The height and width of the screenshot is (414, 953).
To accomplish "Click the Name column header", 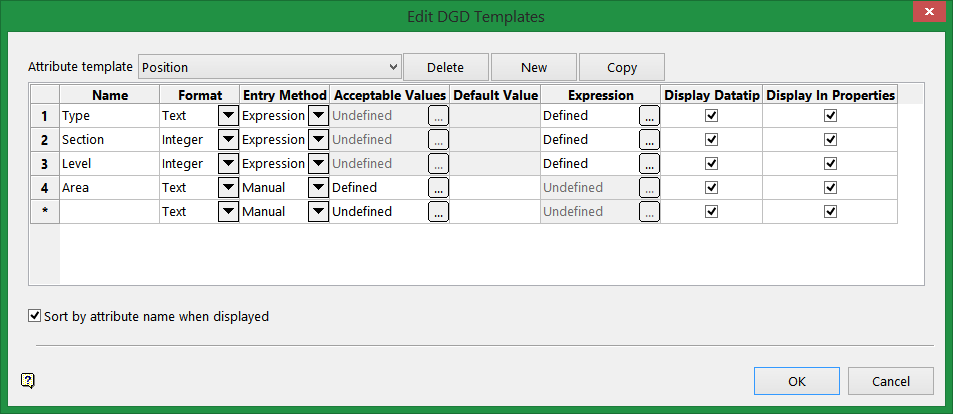I will [x=110, y=95].
